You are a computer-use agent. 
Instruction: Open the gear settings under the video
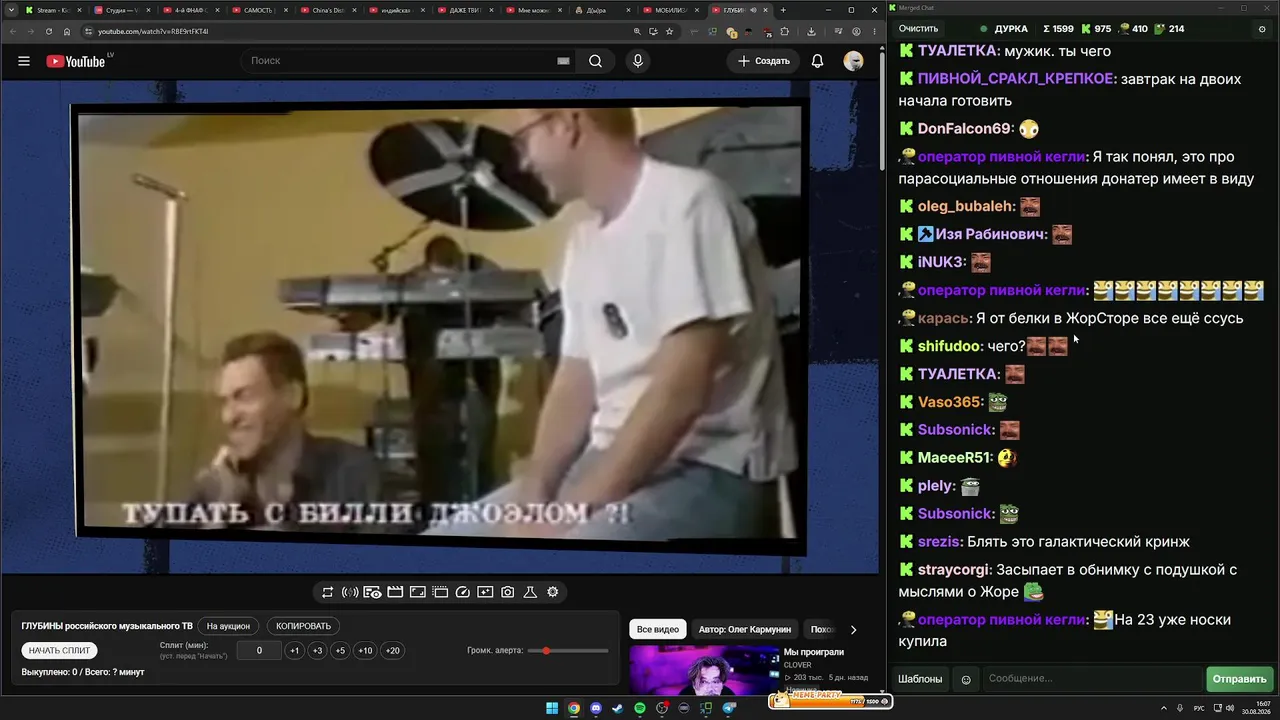tap(552, 592)
